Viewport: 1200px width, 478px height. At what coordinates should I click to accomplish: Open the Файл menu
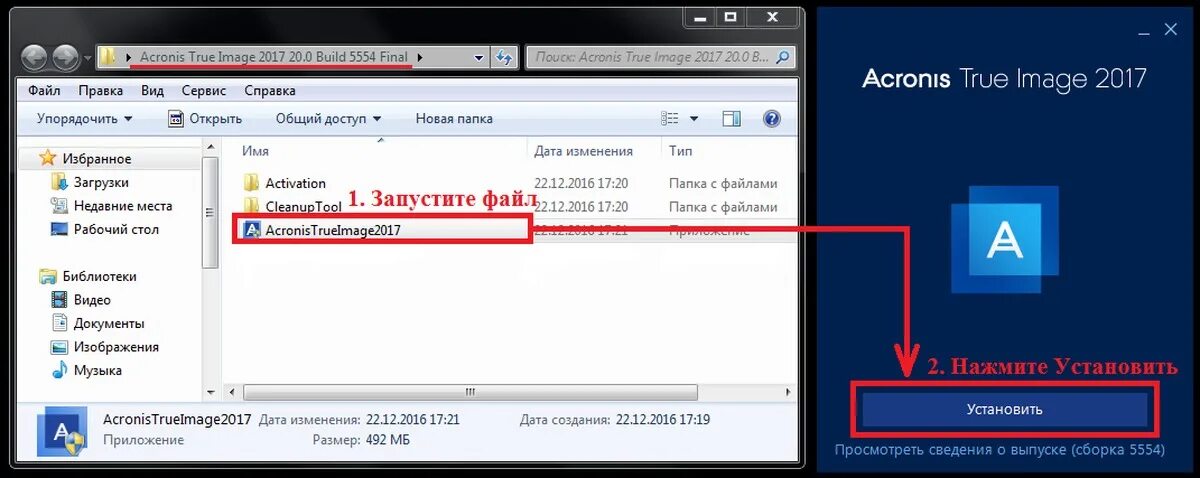(x=44, y=90)
